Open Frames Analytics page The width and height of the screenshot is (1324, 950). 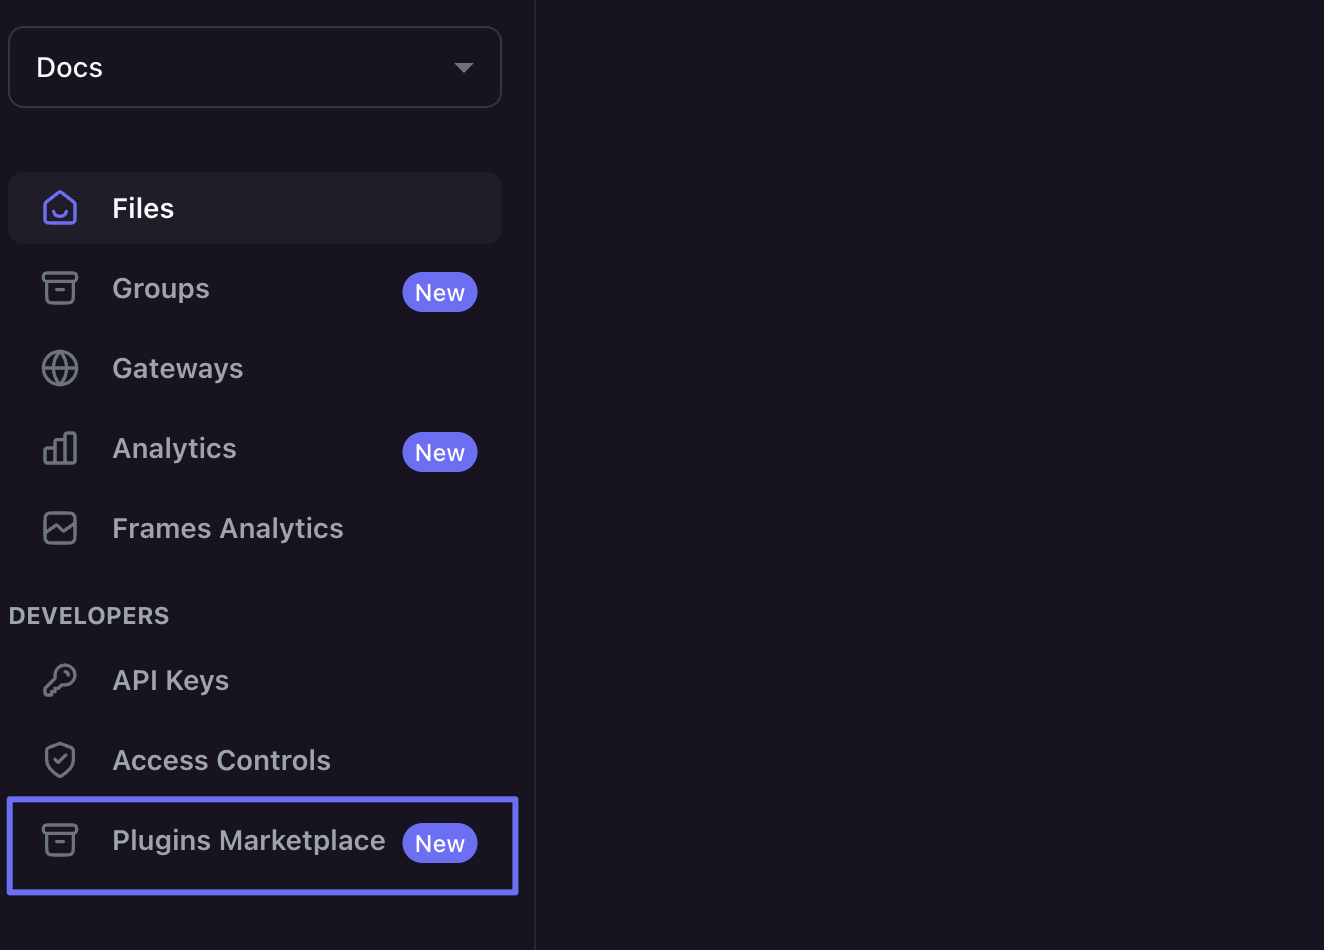coord(228,528)
